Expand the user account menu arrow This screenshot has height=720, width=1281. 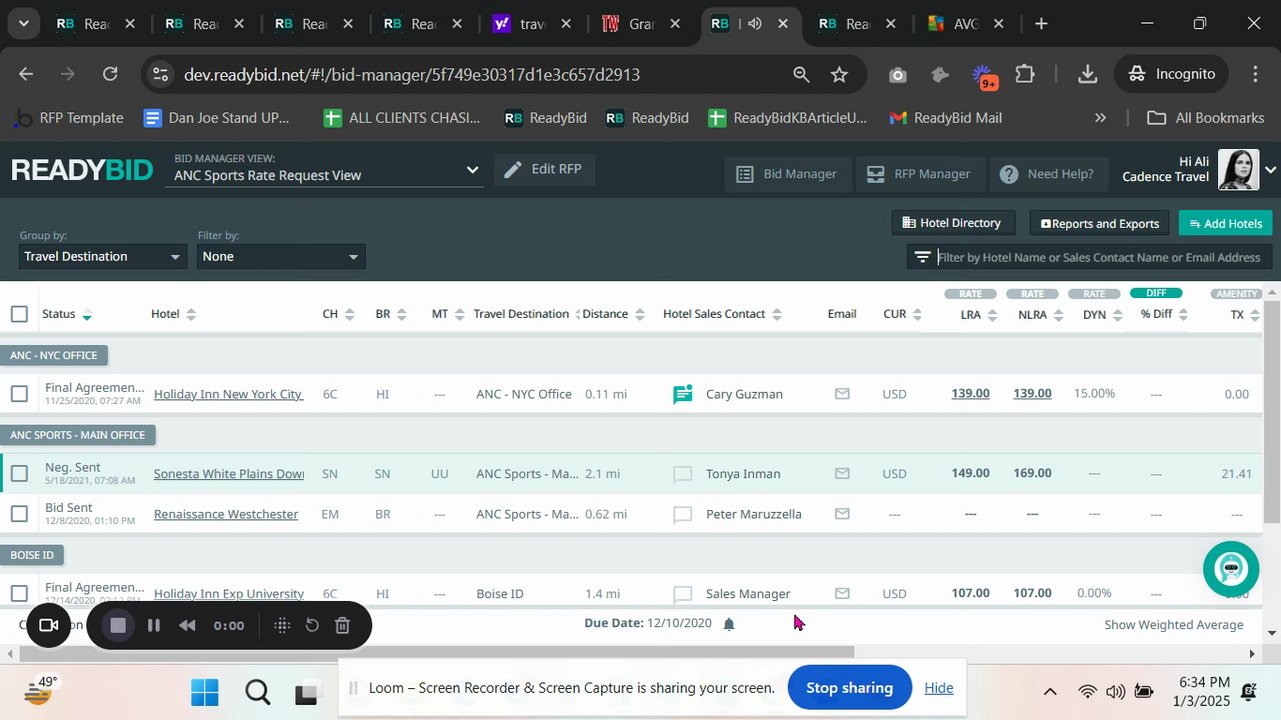(1270, 170)
